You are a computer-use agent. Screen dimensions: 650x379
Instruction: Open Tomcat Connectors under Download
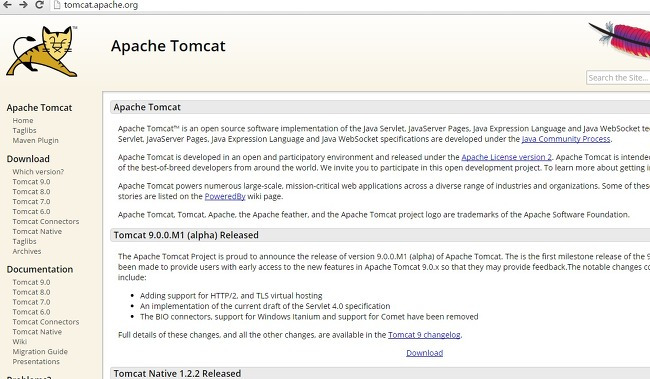[46, 221]
